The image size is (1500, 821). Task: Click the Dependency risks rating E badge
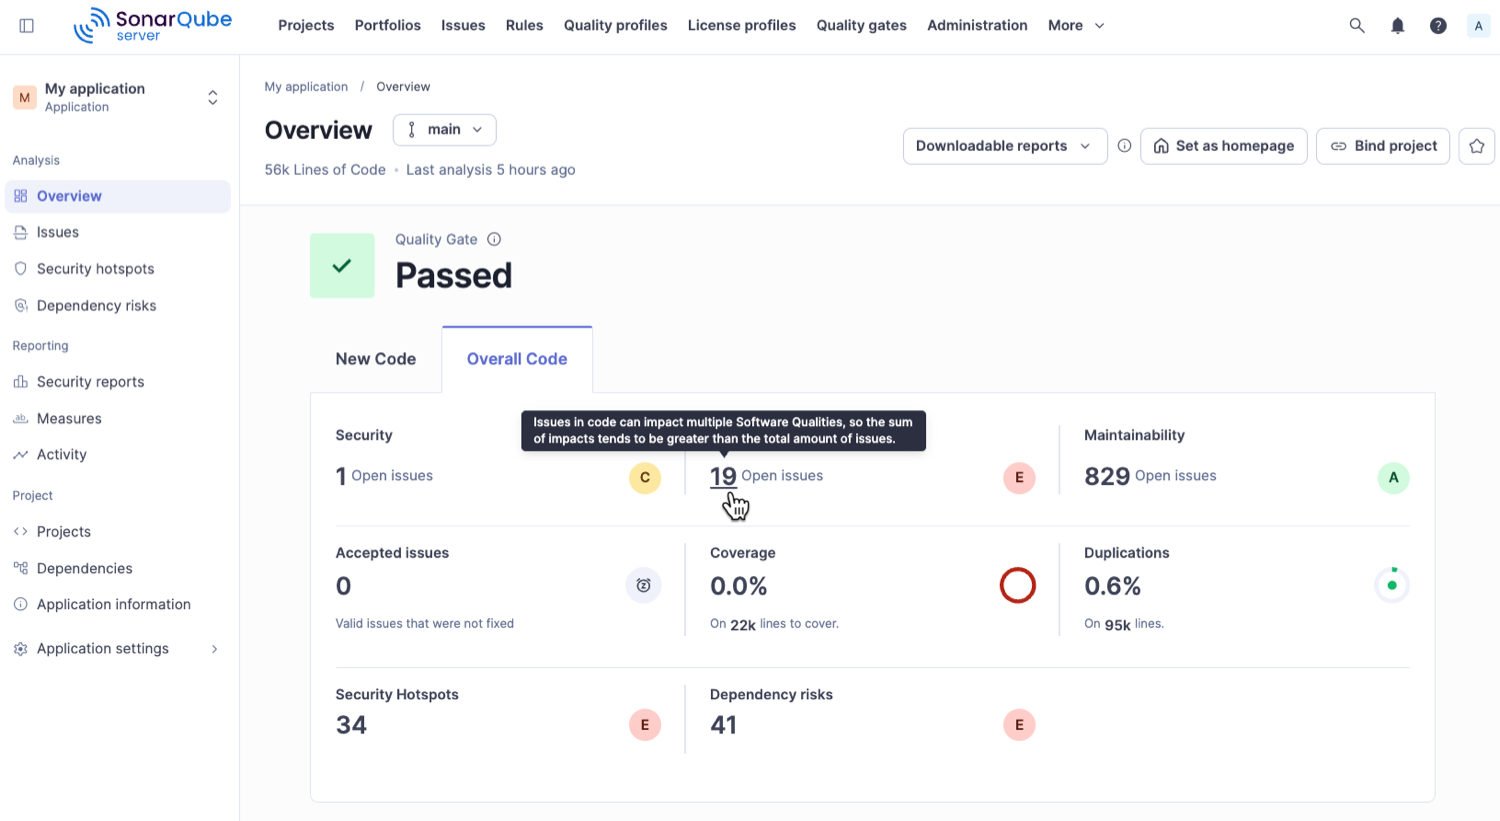pyautogui.click(x=1019, y=725)
